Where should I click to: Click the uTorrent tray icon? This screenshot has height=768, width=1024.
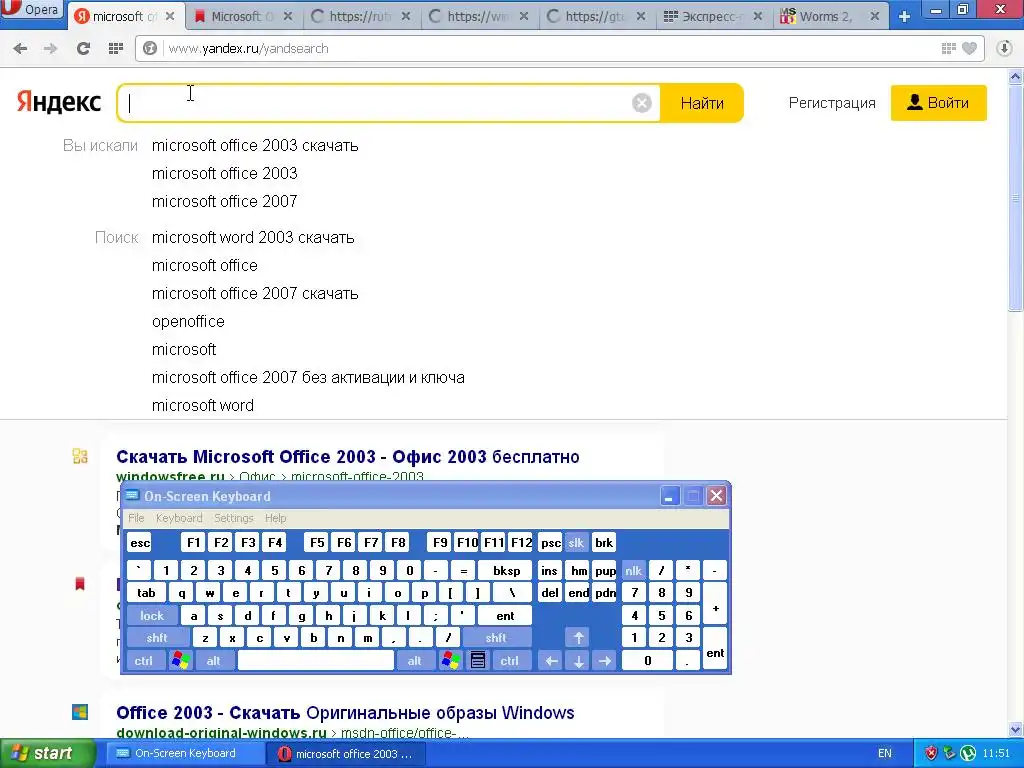pos(968,753)
